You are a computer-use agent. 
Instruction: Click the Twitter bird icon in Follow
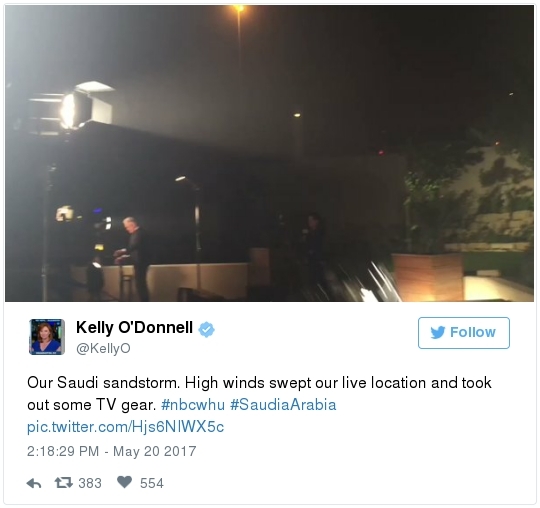pos(438,332)
